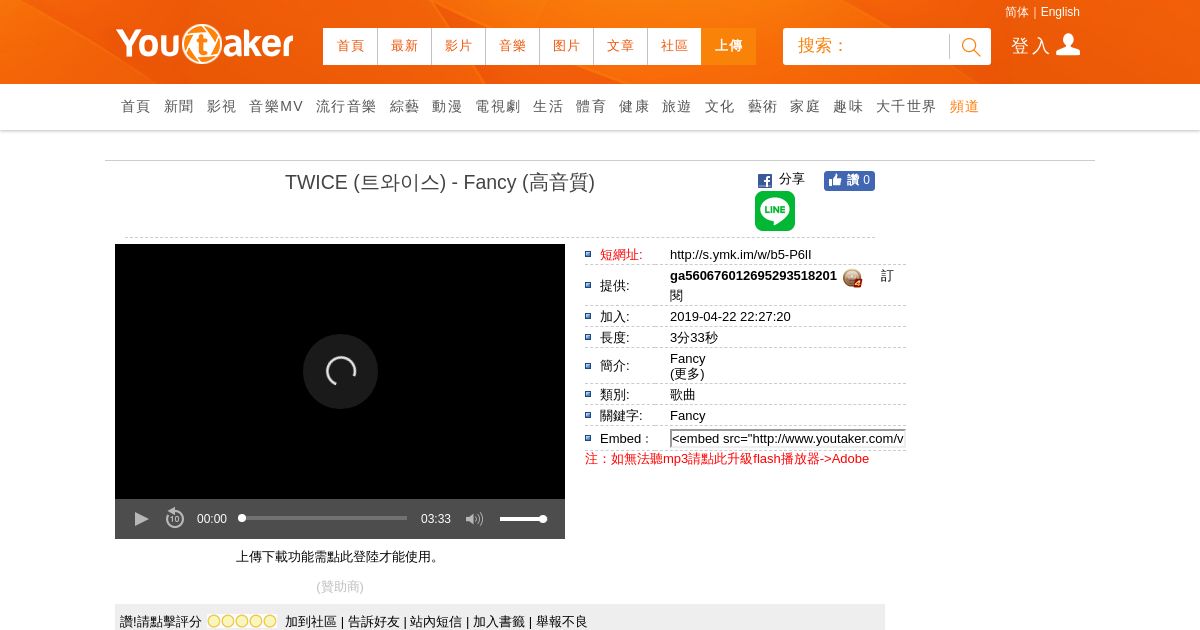Click the login user icon
The height and width of the screenshot is (630, 1200).
click(x=1068, y=45)
